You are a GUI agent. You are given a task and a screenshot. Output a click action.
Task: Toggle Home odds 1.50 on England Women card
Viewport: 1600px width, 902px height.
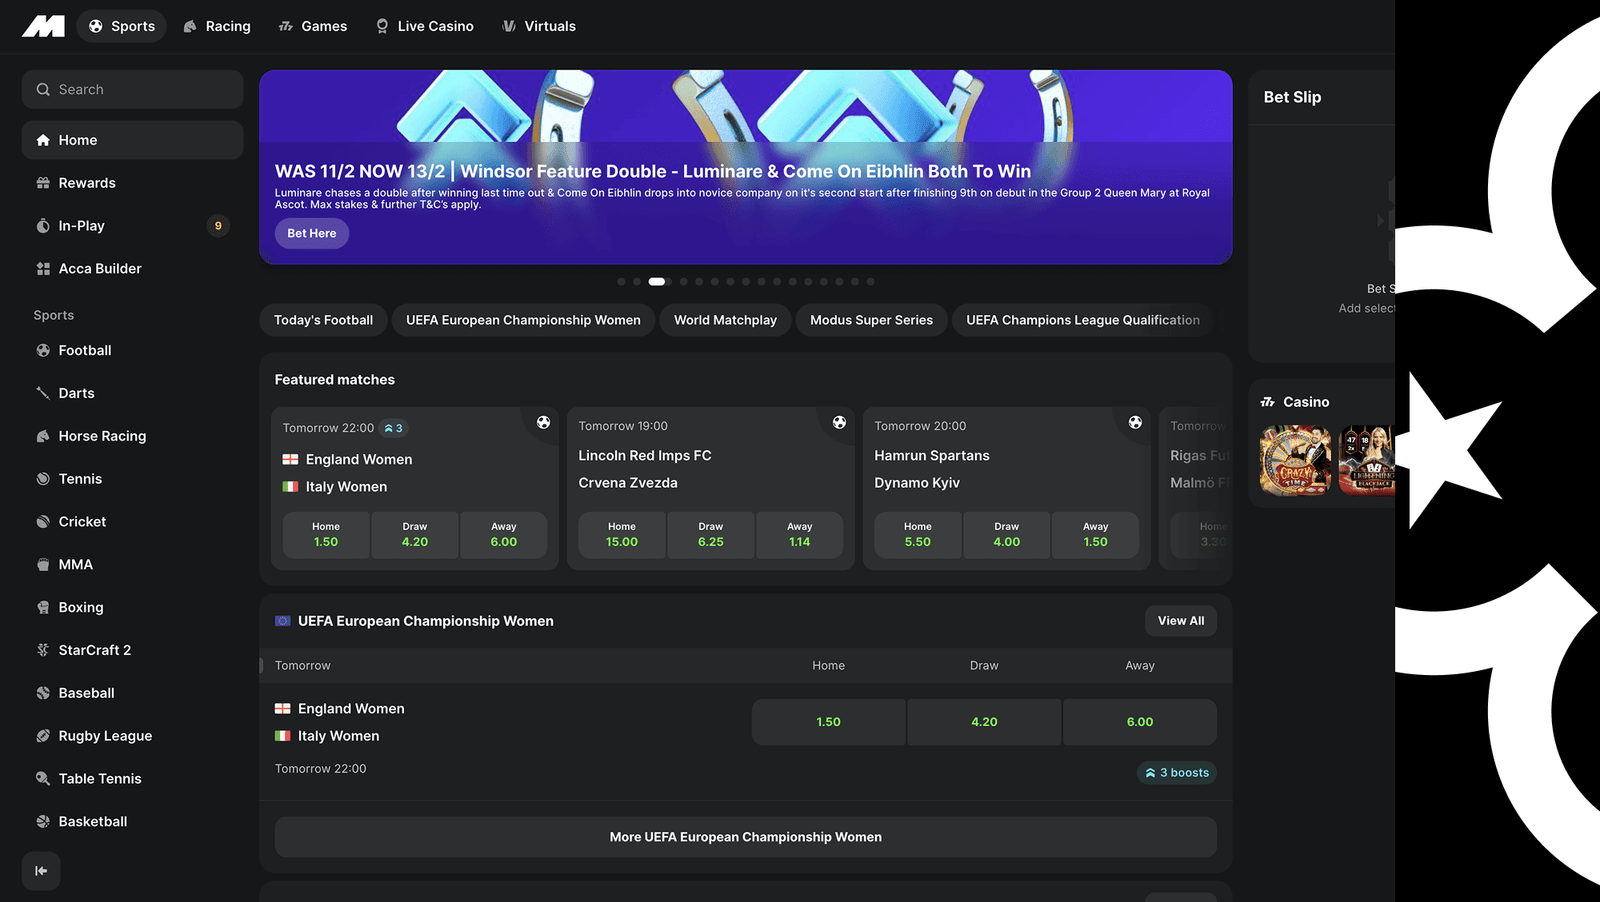pyautogui.click(x=326, y=535)
